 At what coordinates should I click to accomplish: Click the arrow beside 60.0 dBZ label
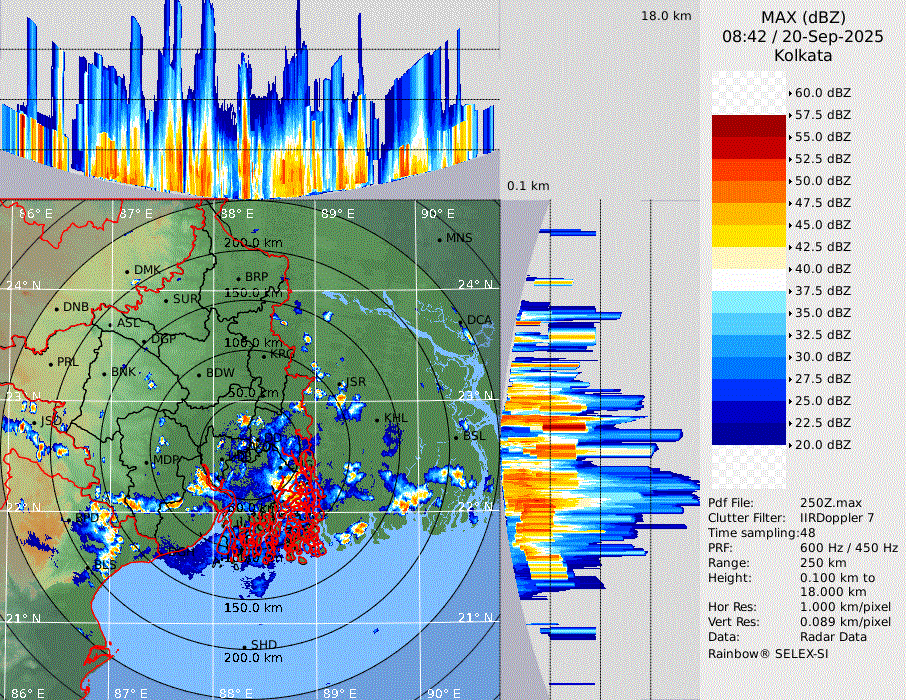coord(791,93)
